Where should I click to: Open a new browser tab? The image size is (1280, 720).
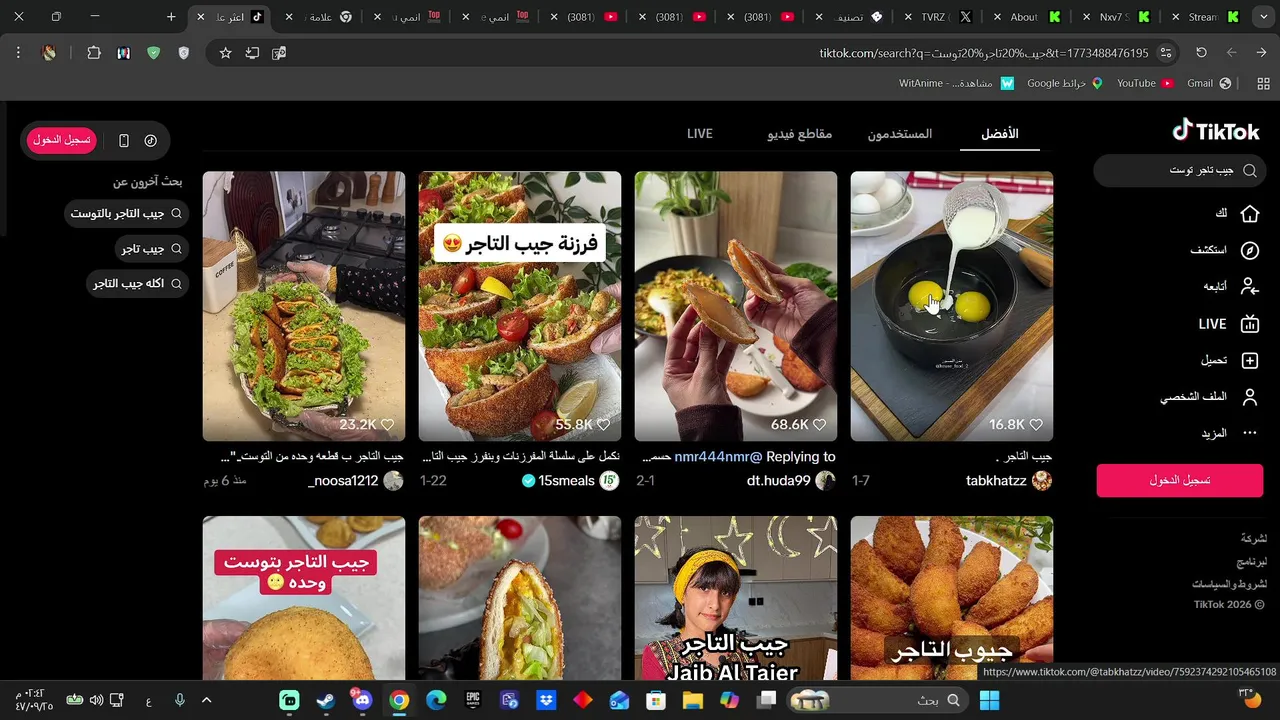[x=171, y=17]
